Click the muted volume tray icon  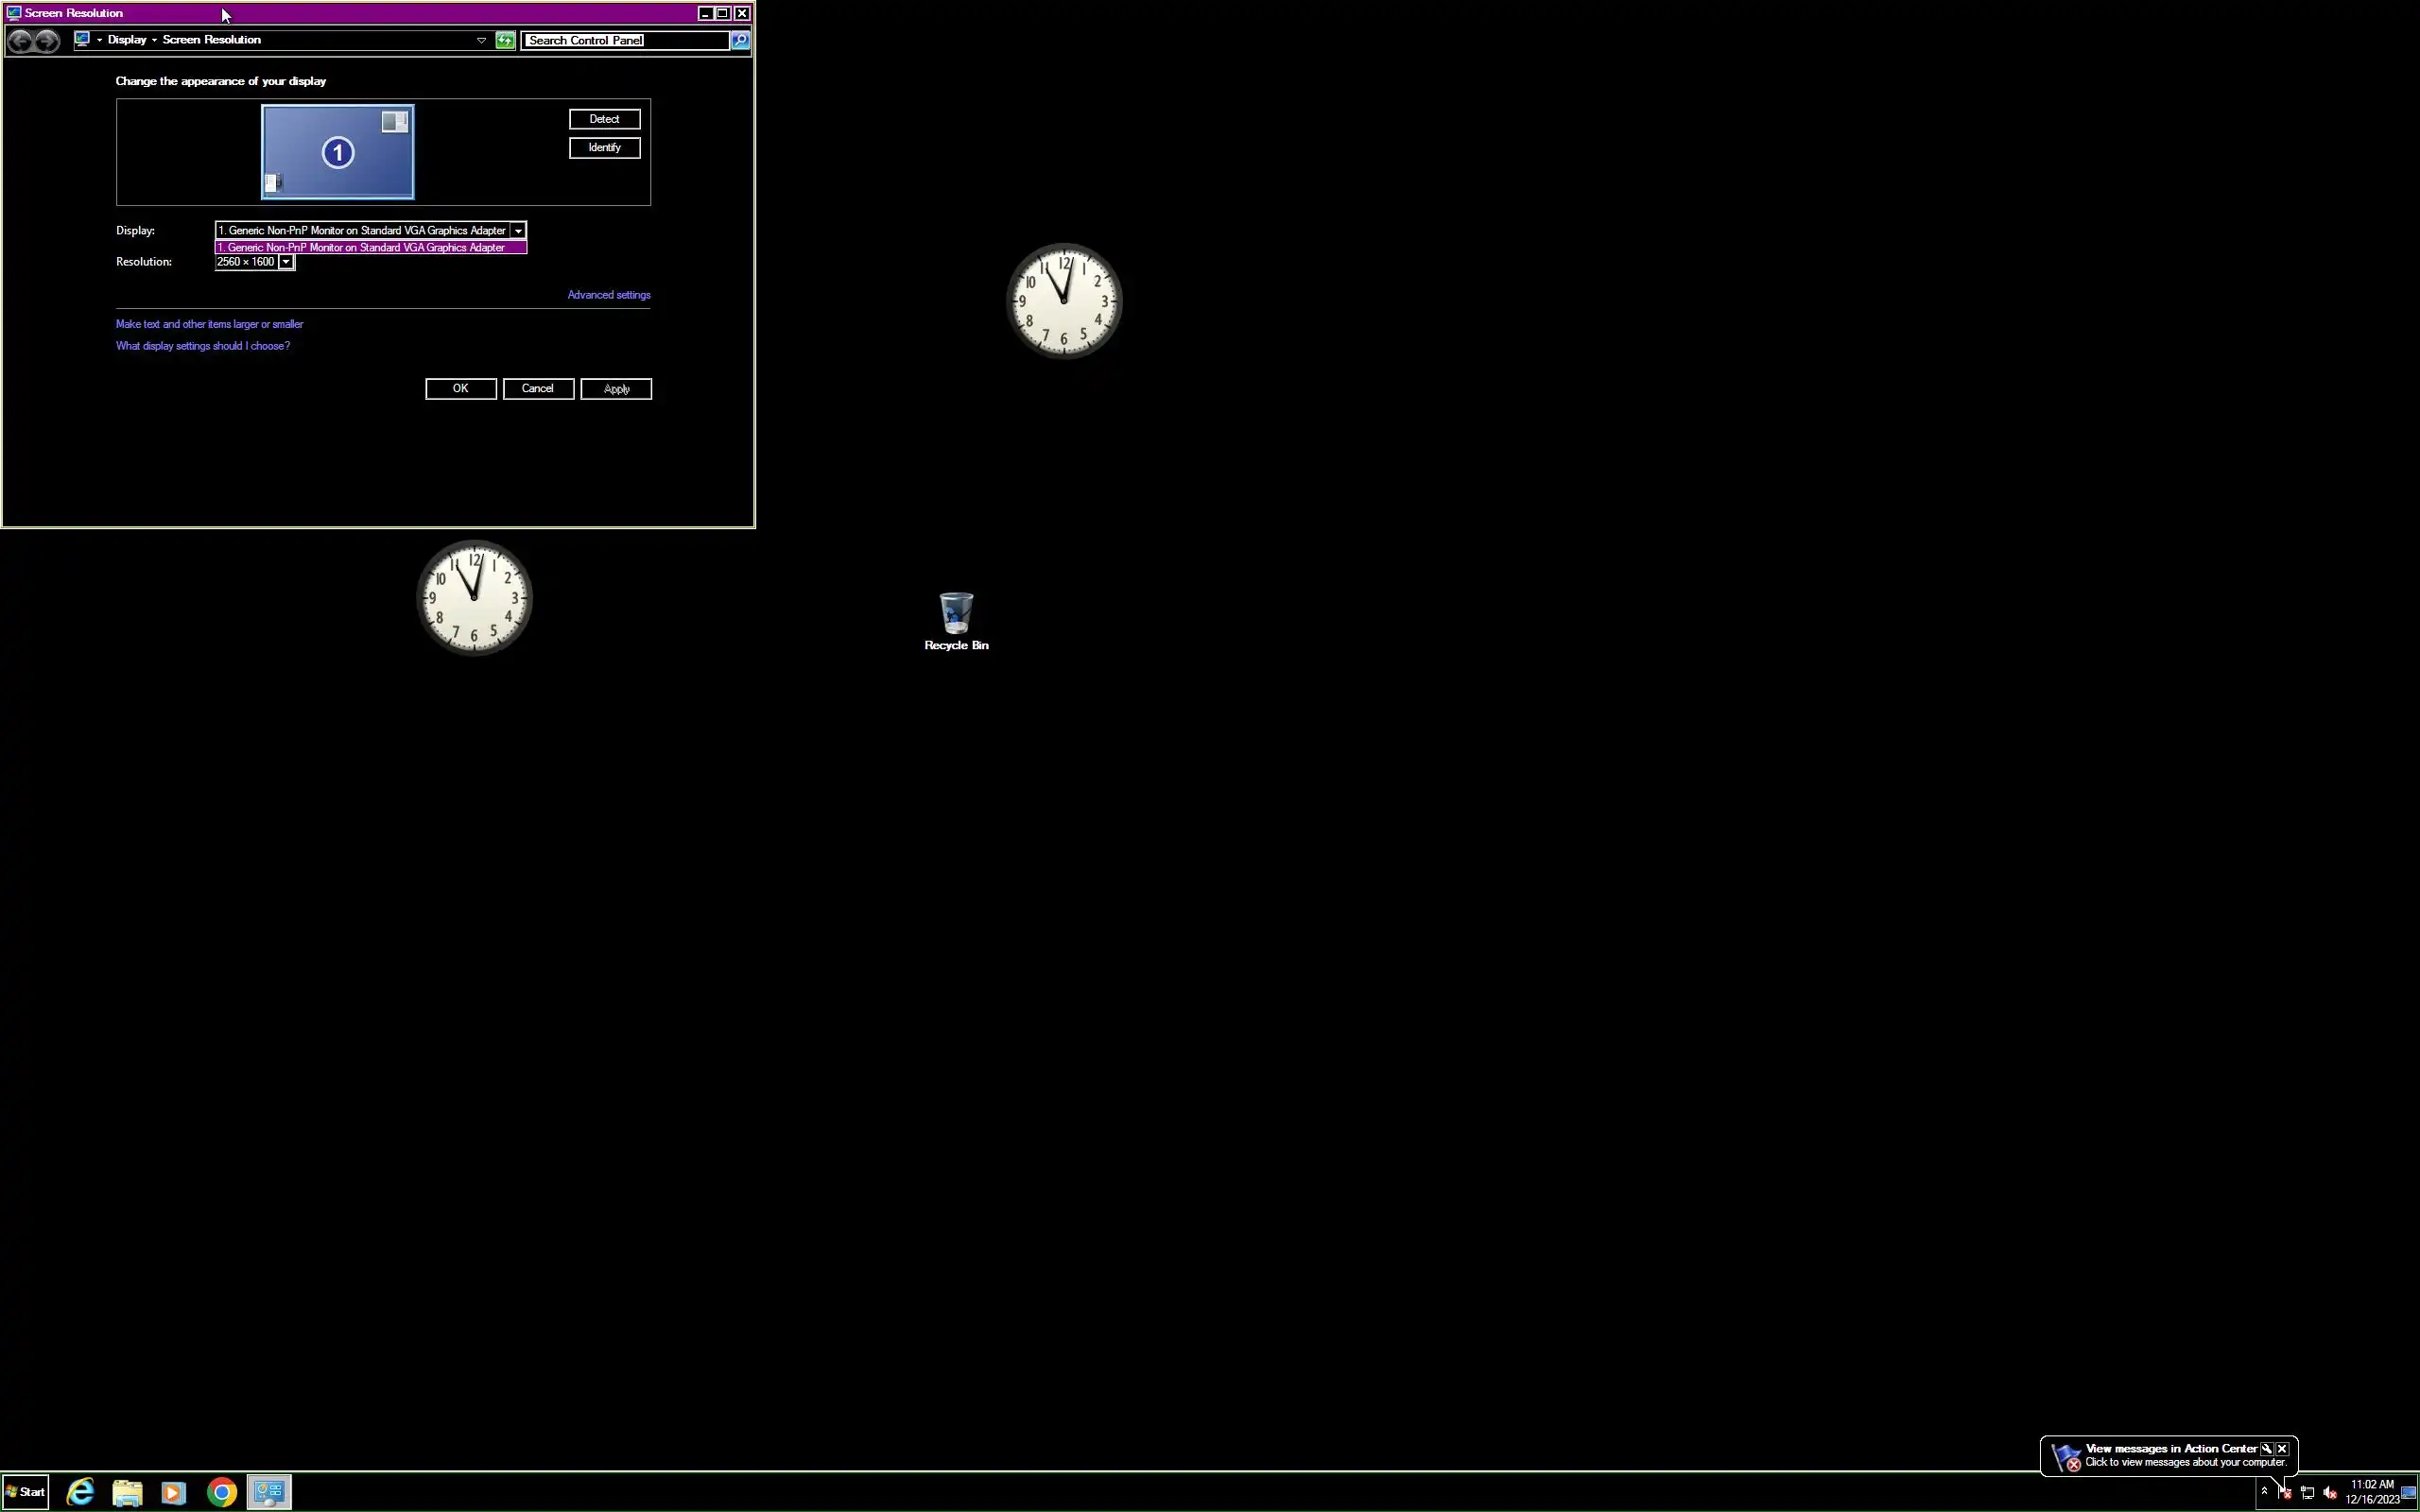coord(2329,1493)
